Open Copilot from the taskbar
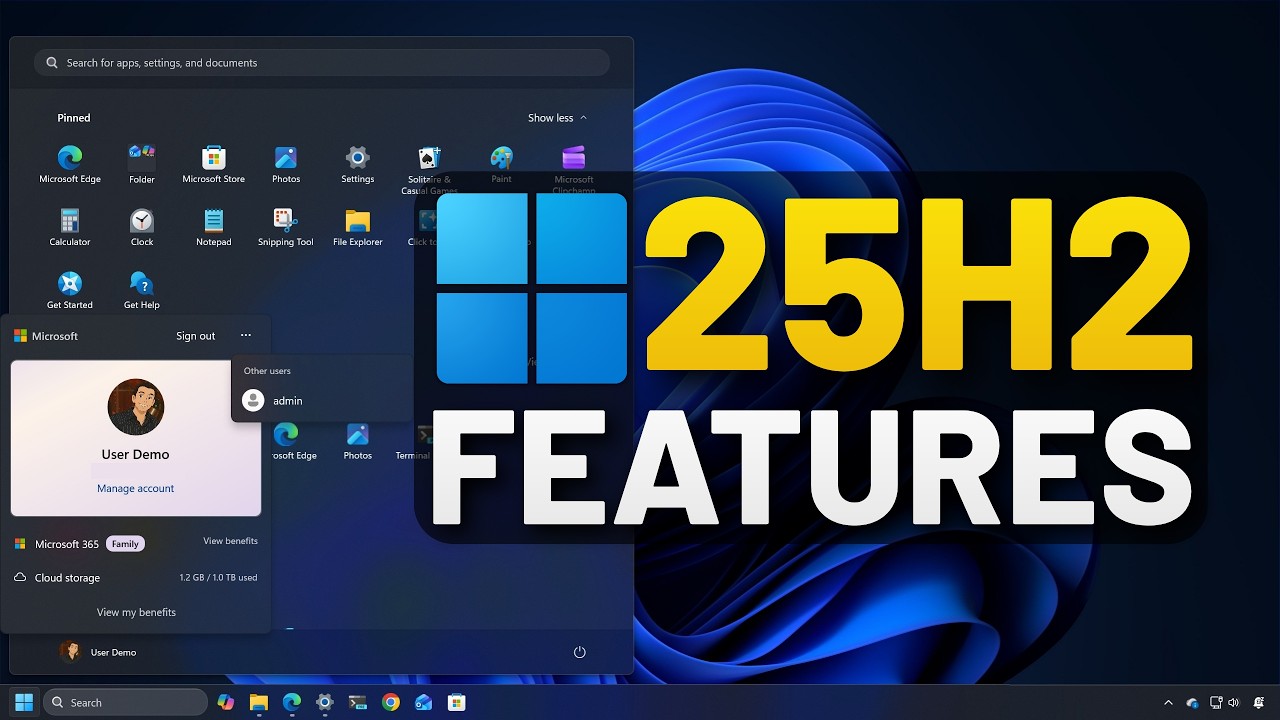 (x=226, y=703)
